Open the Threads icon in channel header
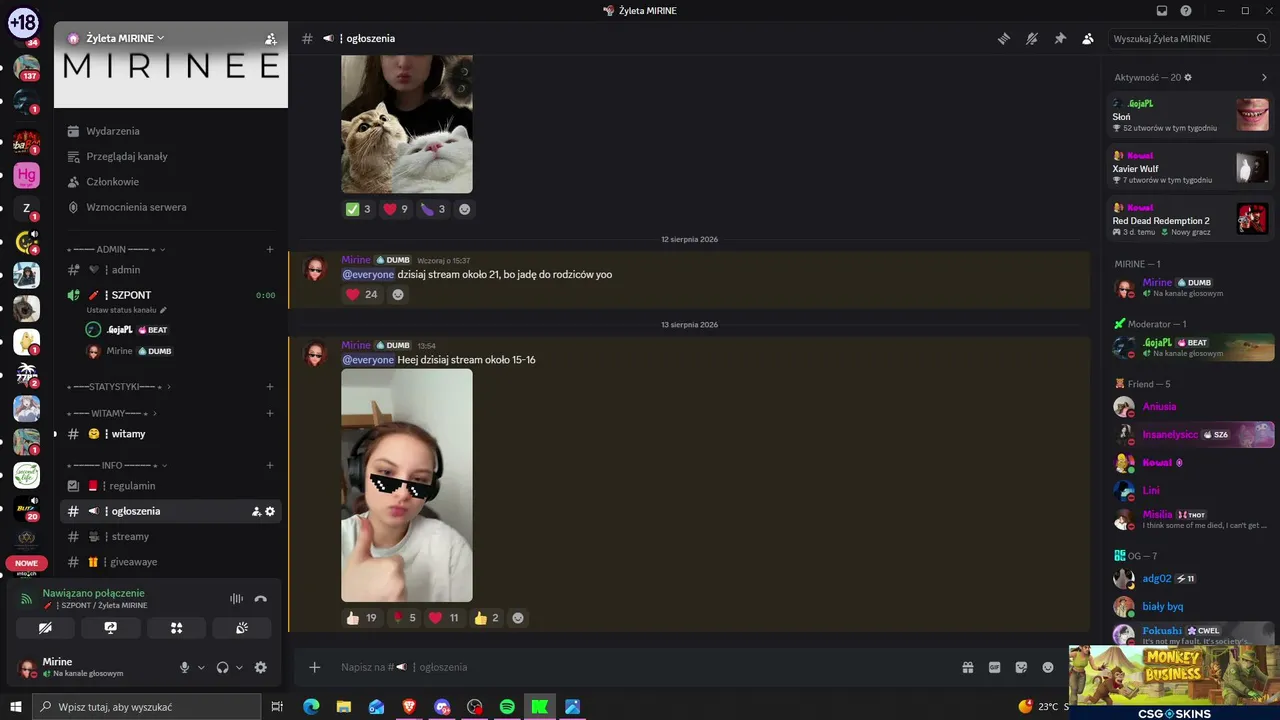 (x=1004, y=39)
